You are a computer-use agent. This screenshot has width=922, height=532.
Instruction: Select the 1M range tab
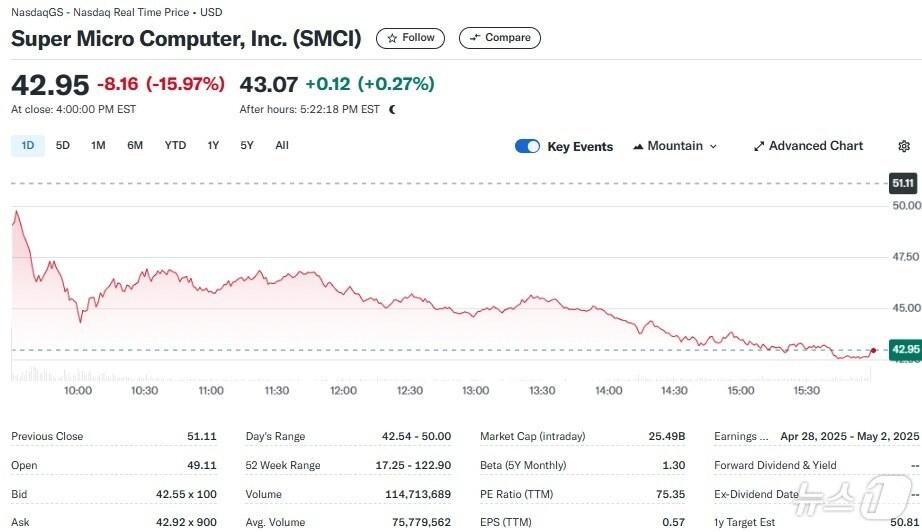(x=98, y=145)
